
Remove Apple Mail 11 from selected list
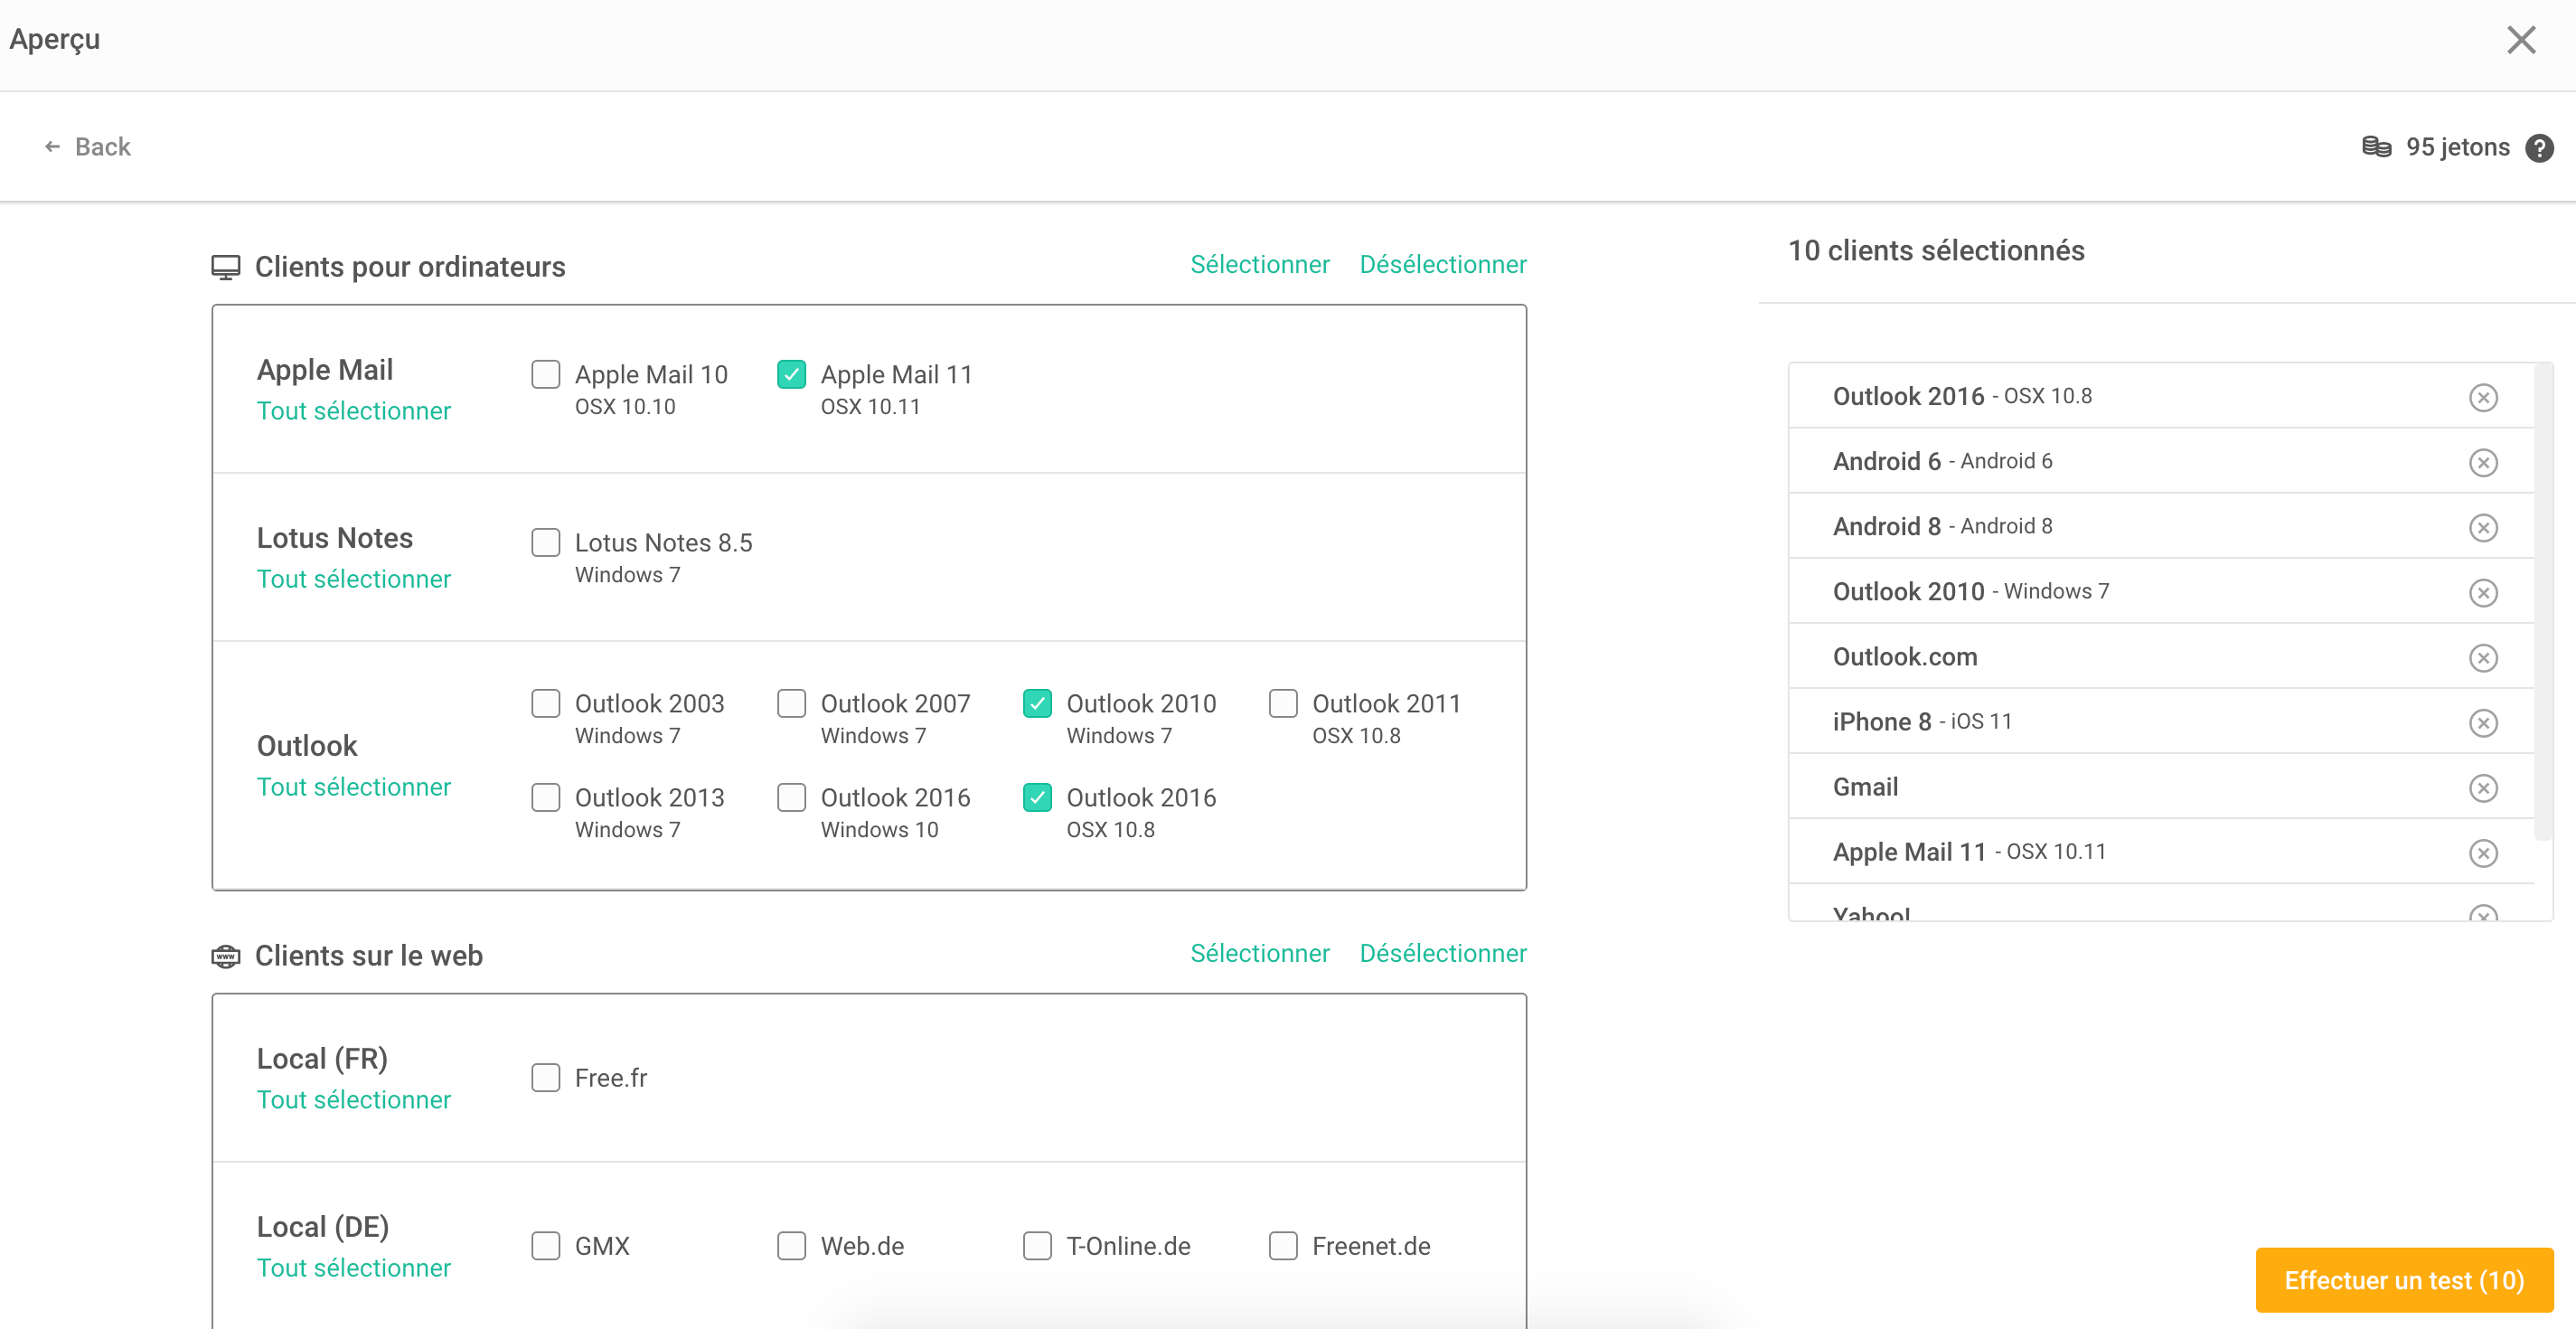click(x=2483, y=852)
